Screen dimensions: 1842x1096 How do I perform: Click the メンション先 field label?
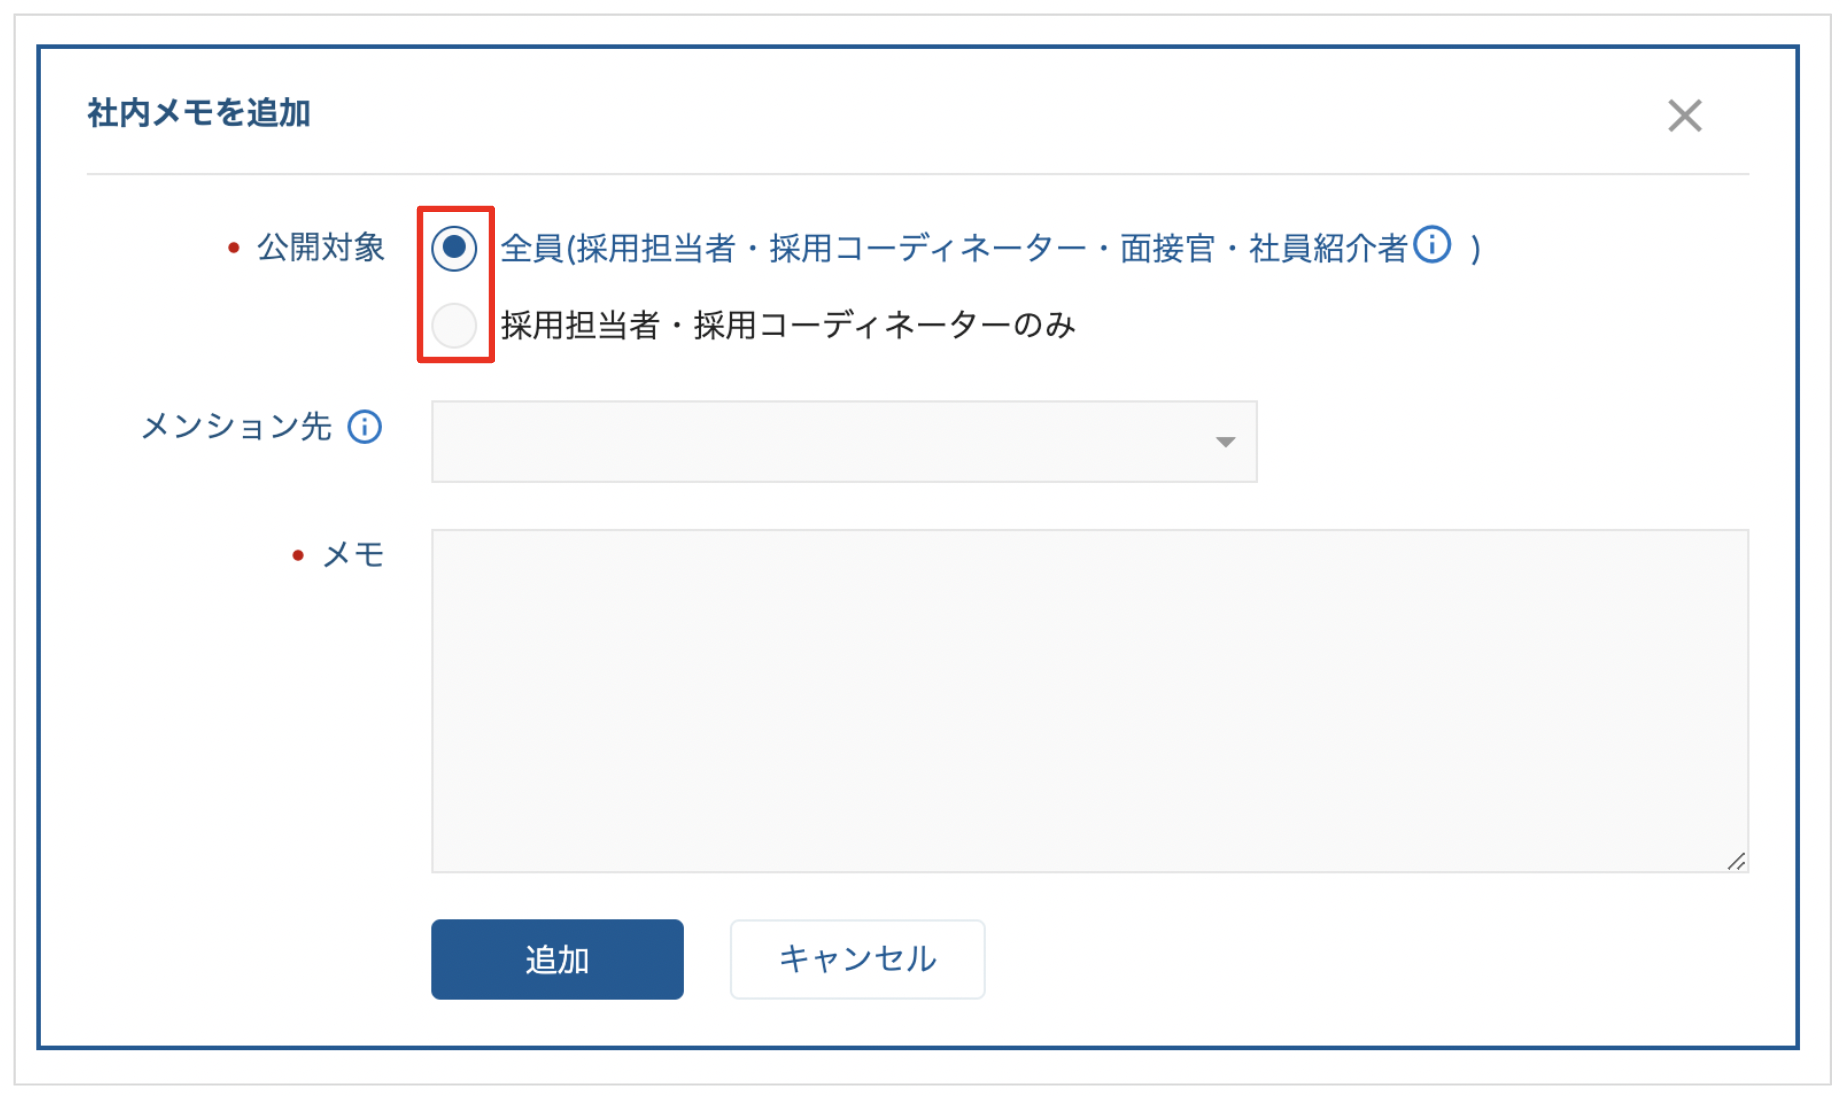tap(236, 427)
